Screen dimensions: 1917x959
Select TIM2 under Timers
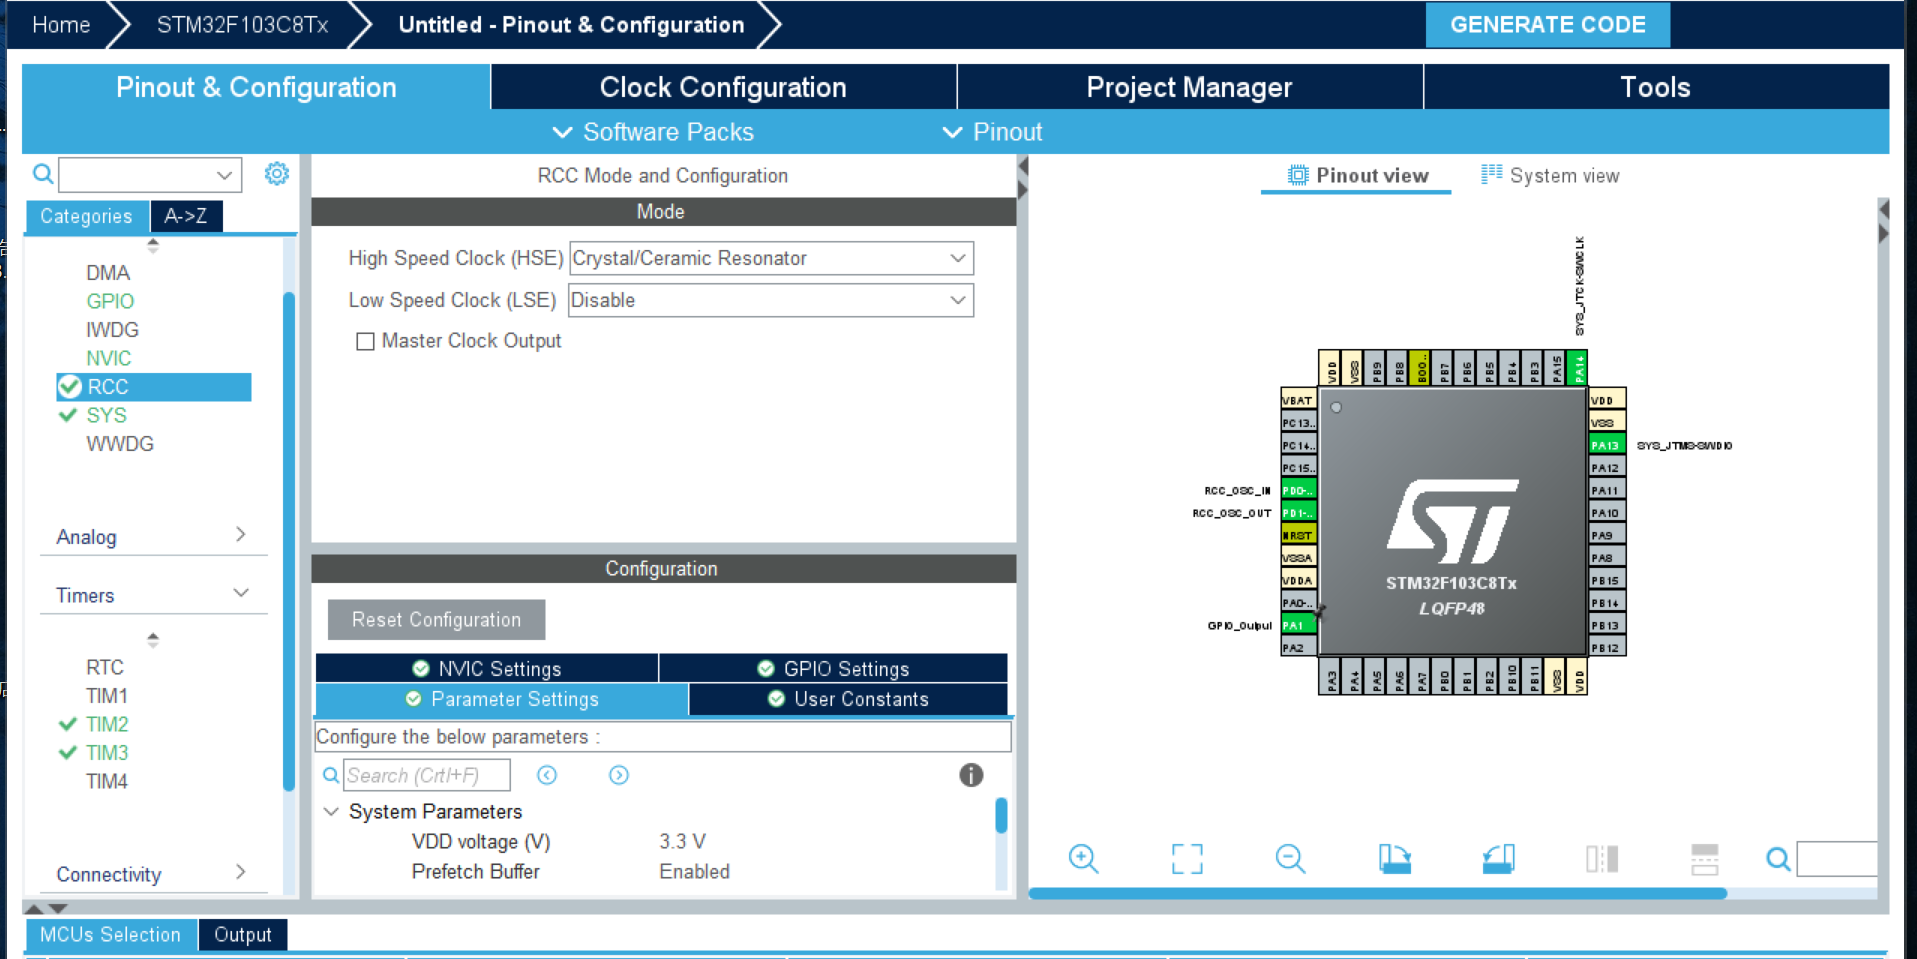pos(107,724)
